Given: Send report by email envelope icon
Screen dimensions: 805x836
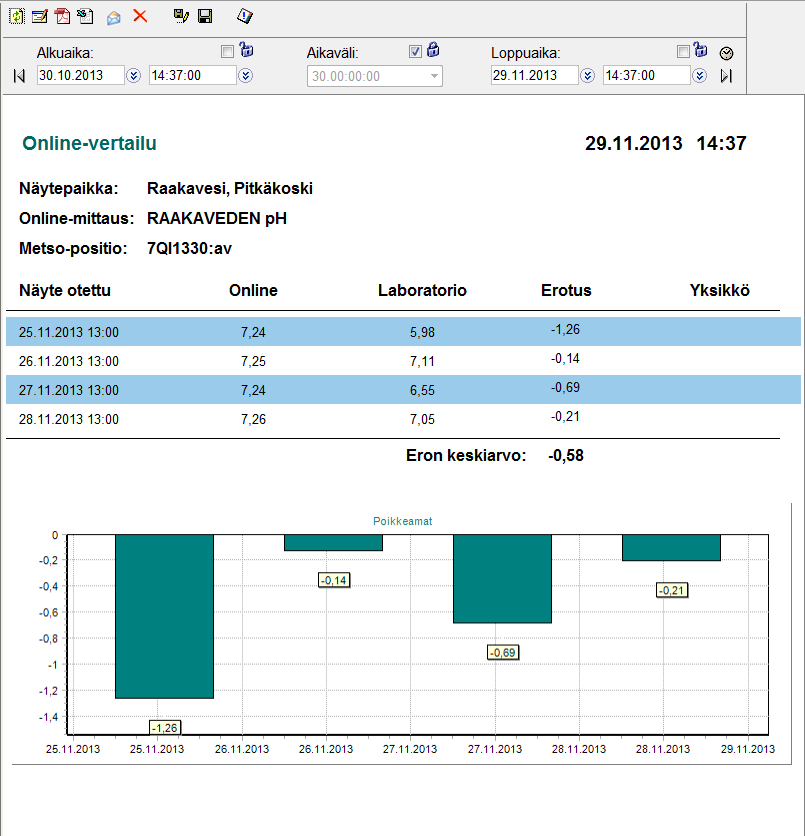Looking at the screenshot, I should click(x=113, y=18).
